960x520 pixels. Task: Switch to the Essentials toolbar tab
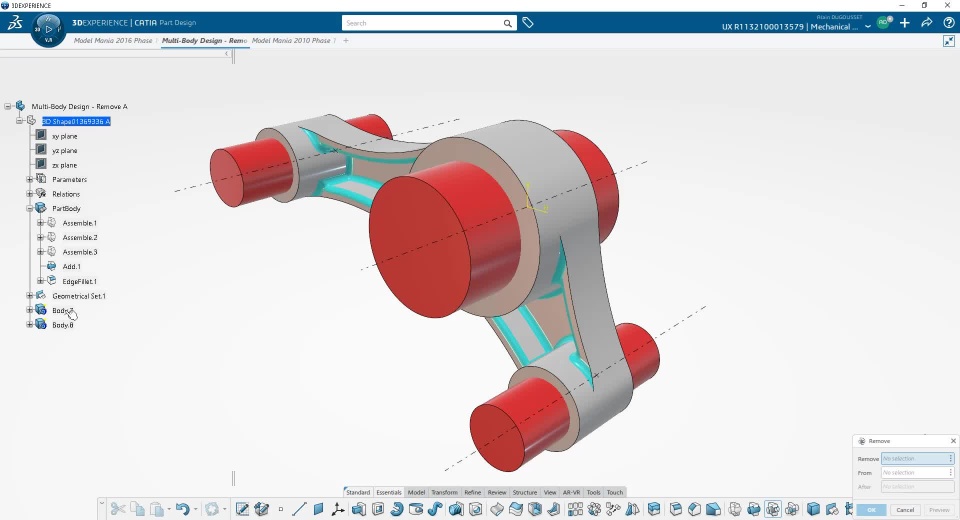389,492
